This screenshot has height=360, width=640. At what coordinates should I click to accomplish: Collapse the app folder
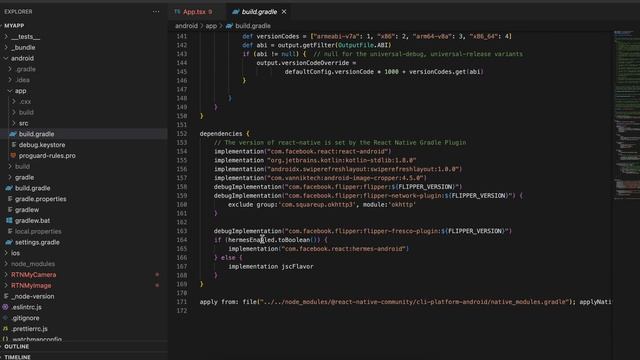pos(20,91)
